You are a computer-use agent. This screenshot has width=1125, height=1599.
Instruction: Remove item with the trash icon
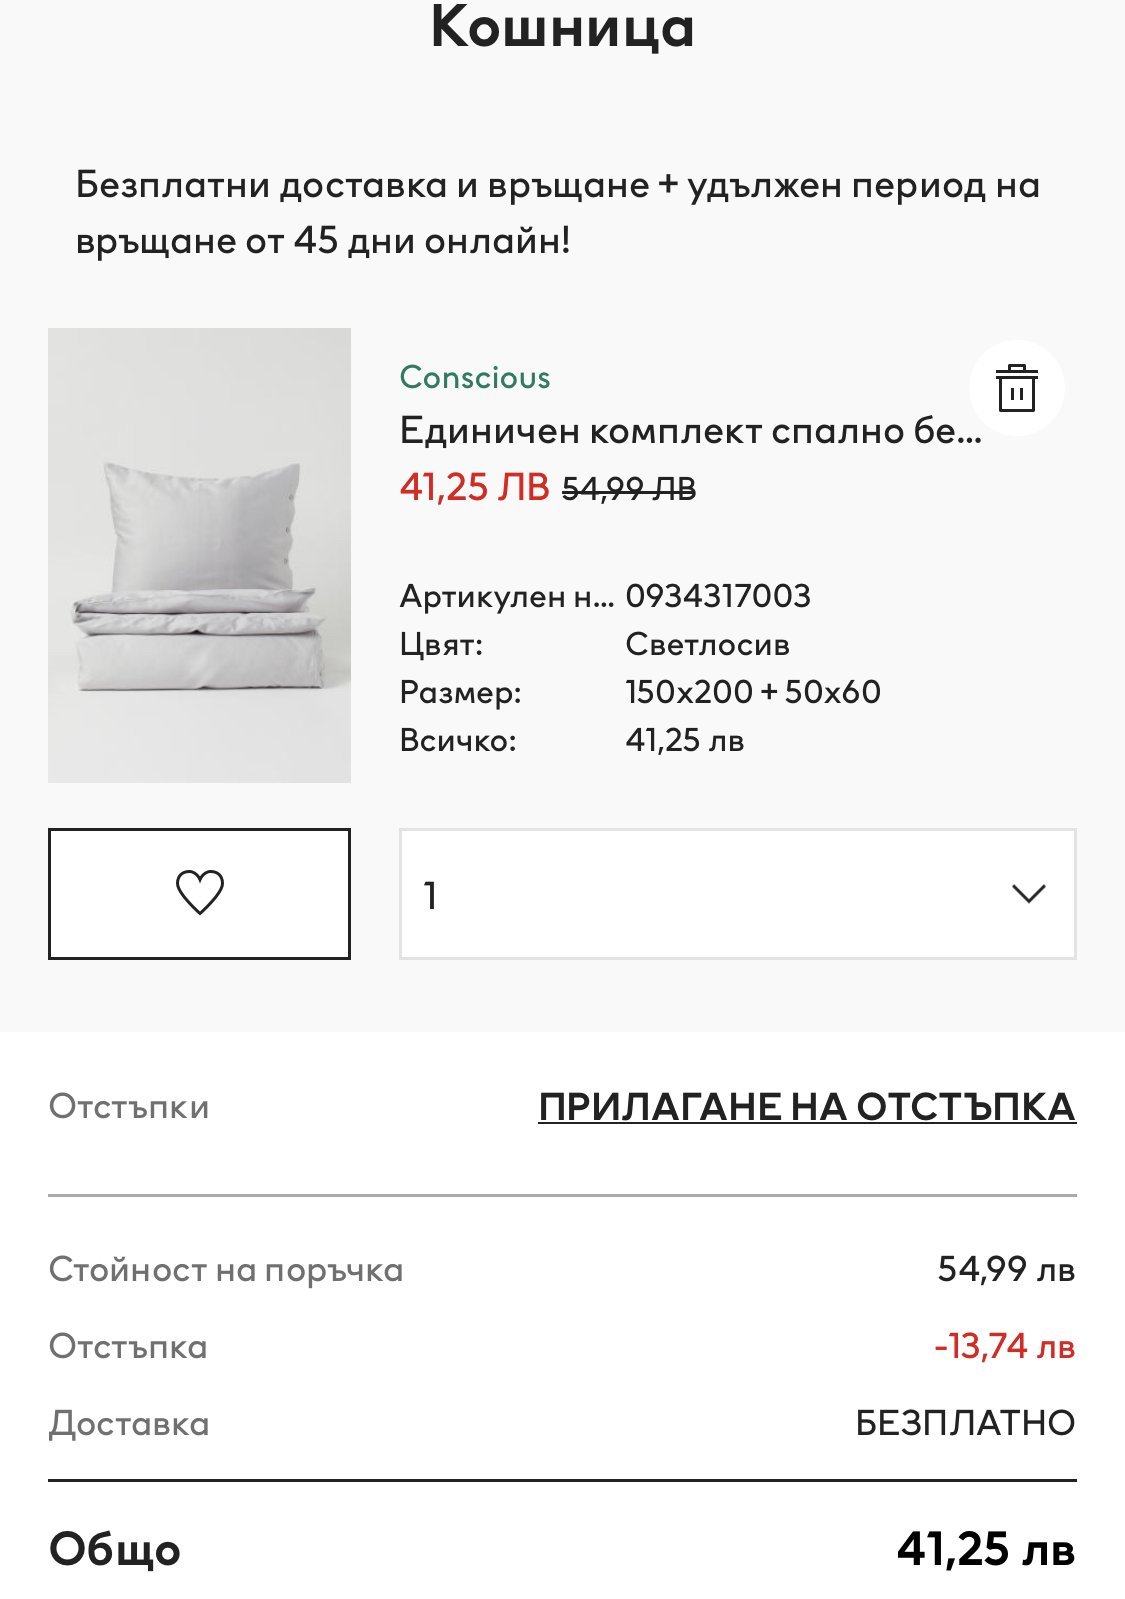tap(1016, 388)
